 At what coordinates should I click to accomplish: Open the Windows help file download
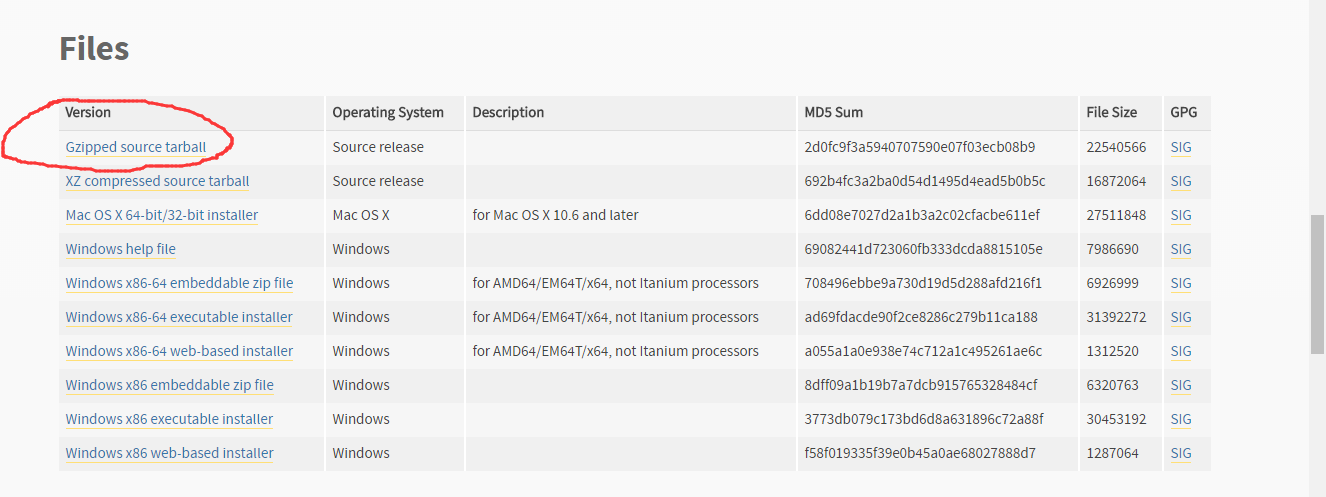point(120,249)
